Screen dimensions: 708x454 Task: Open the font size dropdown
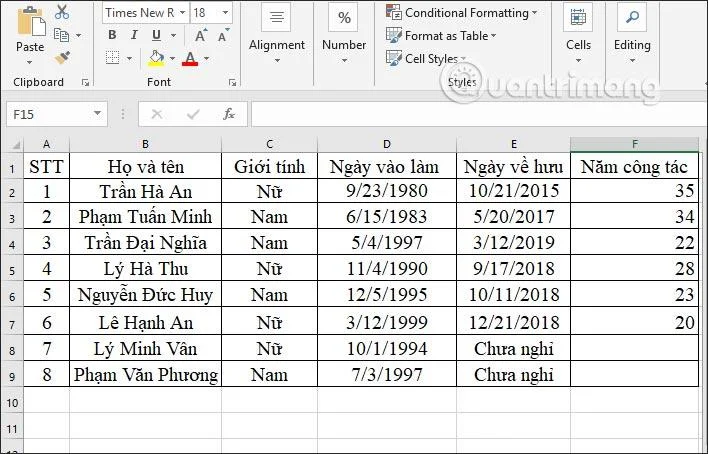point(225,13)
